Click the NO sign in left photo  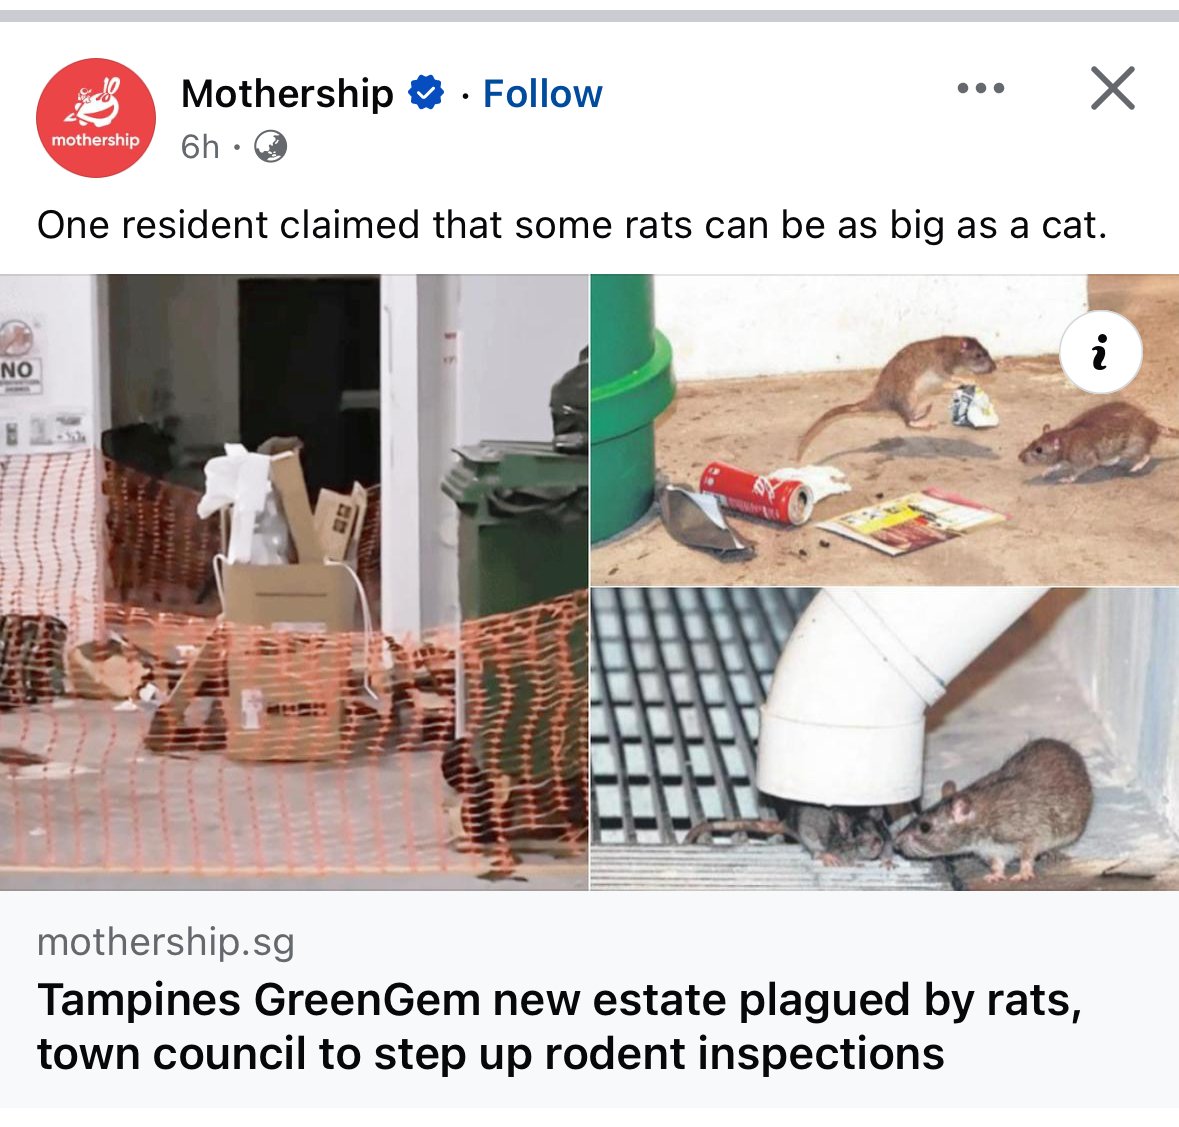pyautogui.click(x=19, y=369)
